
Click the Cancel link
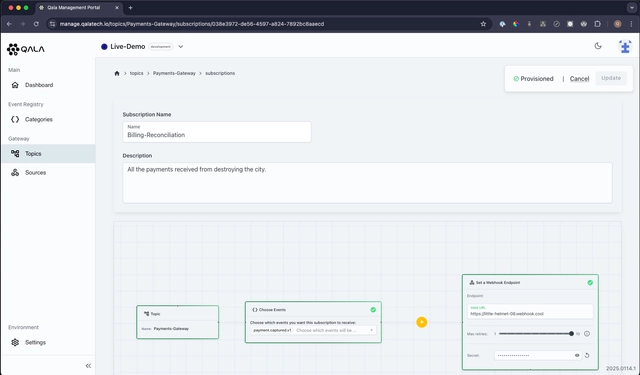(579, 79)
